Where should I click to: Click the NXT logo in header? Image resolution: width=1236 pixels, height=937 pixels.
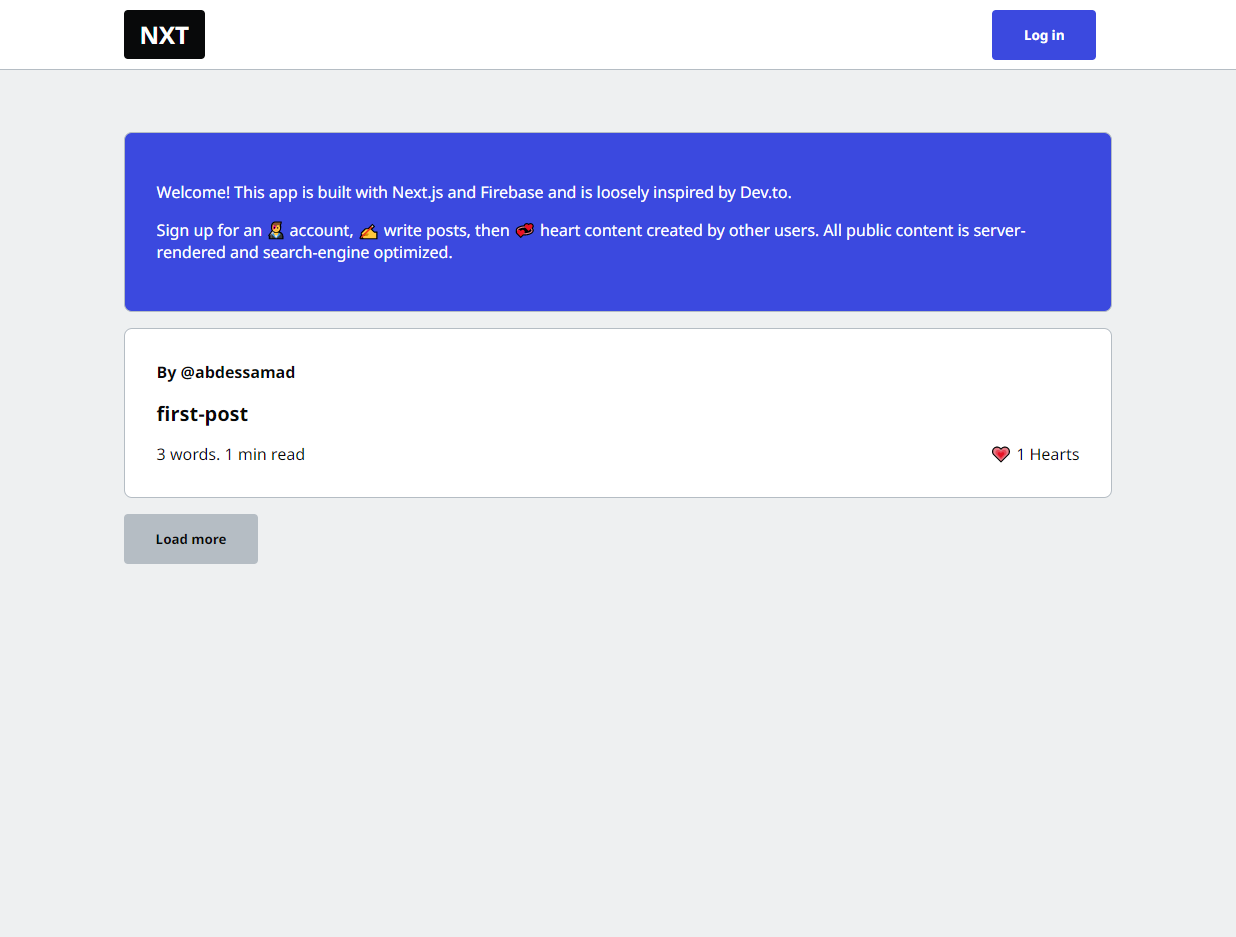[164, 35]
